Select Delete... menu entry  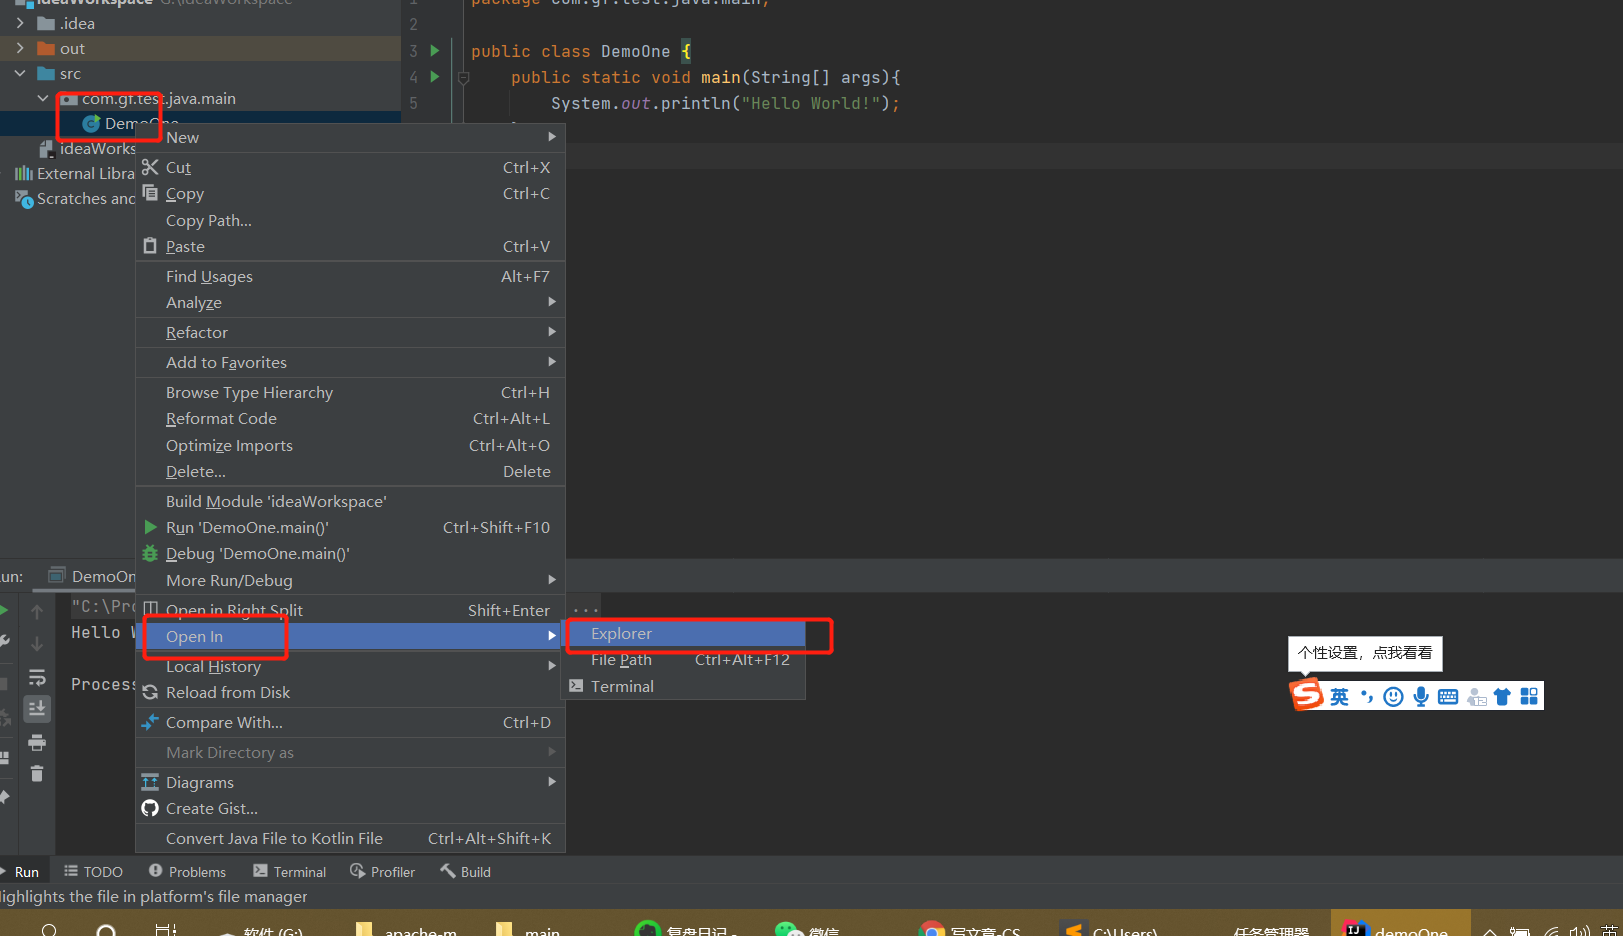tap(350, 471)
